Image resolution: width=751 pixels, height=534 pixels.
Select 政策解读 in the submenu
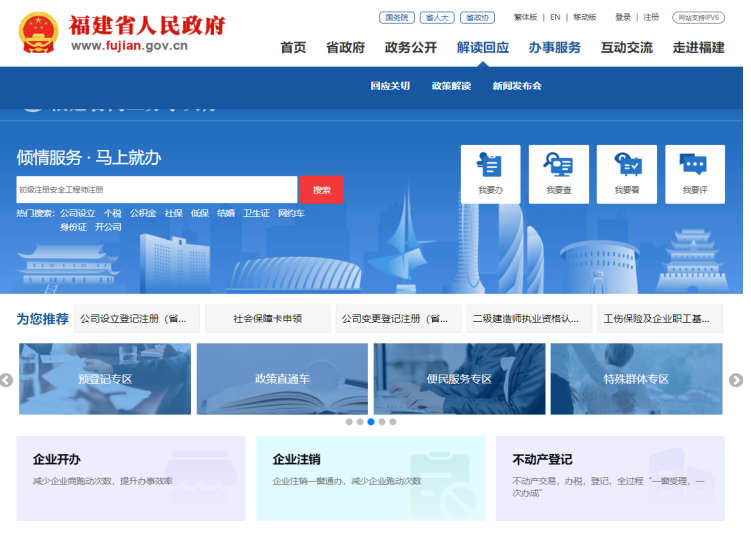[451, 86]
